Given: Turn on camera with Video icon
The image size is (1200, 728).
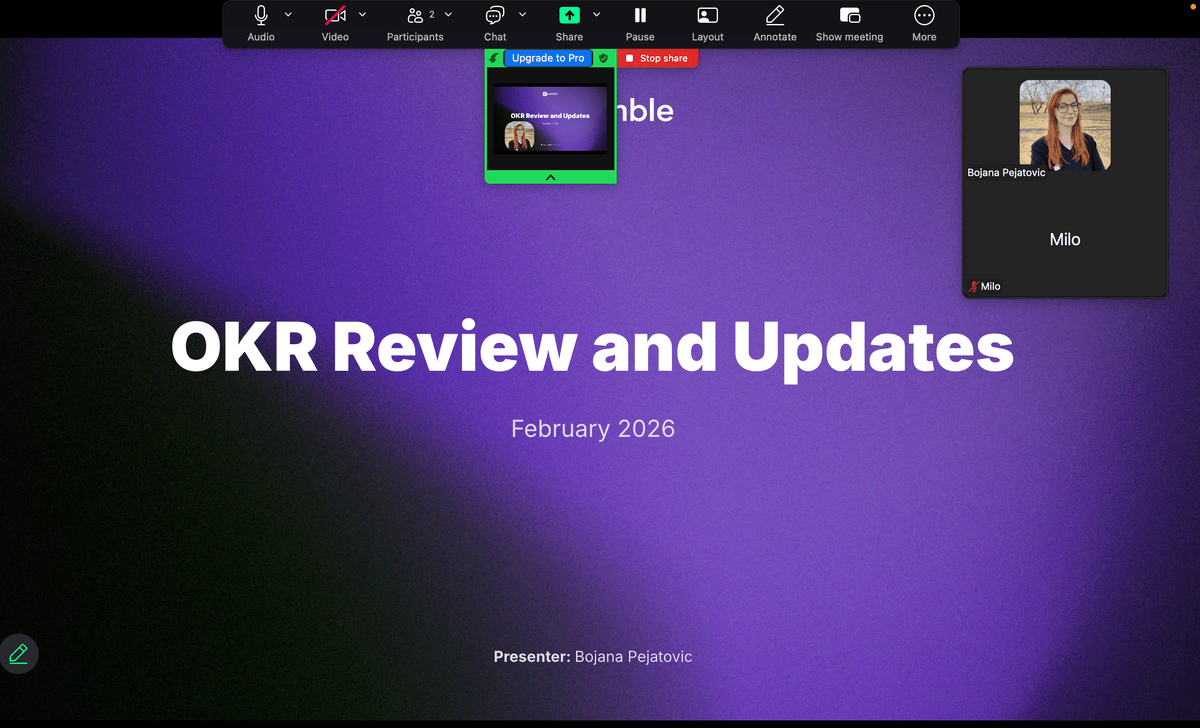Looking at the screenshot, I should pos(335,16).
